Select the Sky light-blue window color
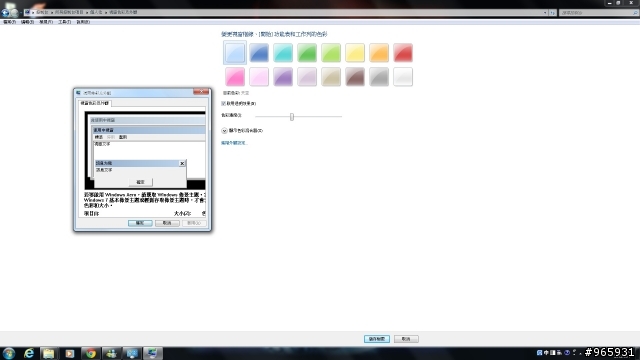The image size is (640, 360). [x=235, y=53]
